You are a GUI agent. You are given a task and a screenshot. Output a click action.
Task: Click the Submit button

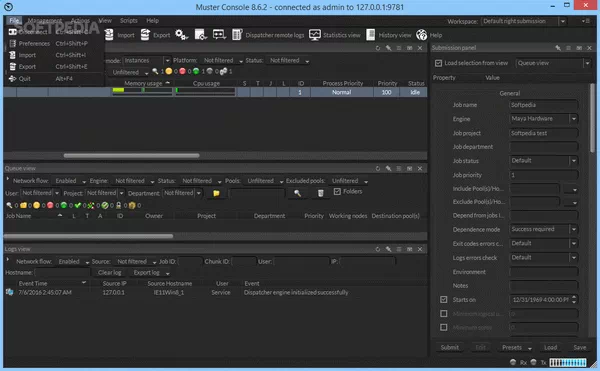click(x=450, y=347)
